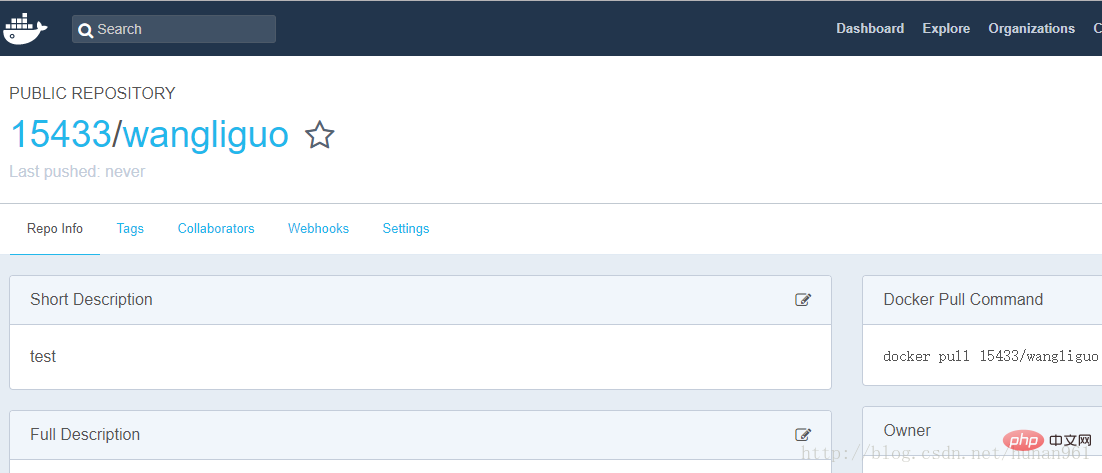Edit the Full Description via pencil icon
This screenshot has width=1102, height=473.
(x=803, y=435)
